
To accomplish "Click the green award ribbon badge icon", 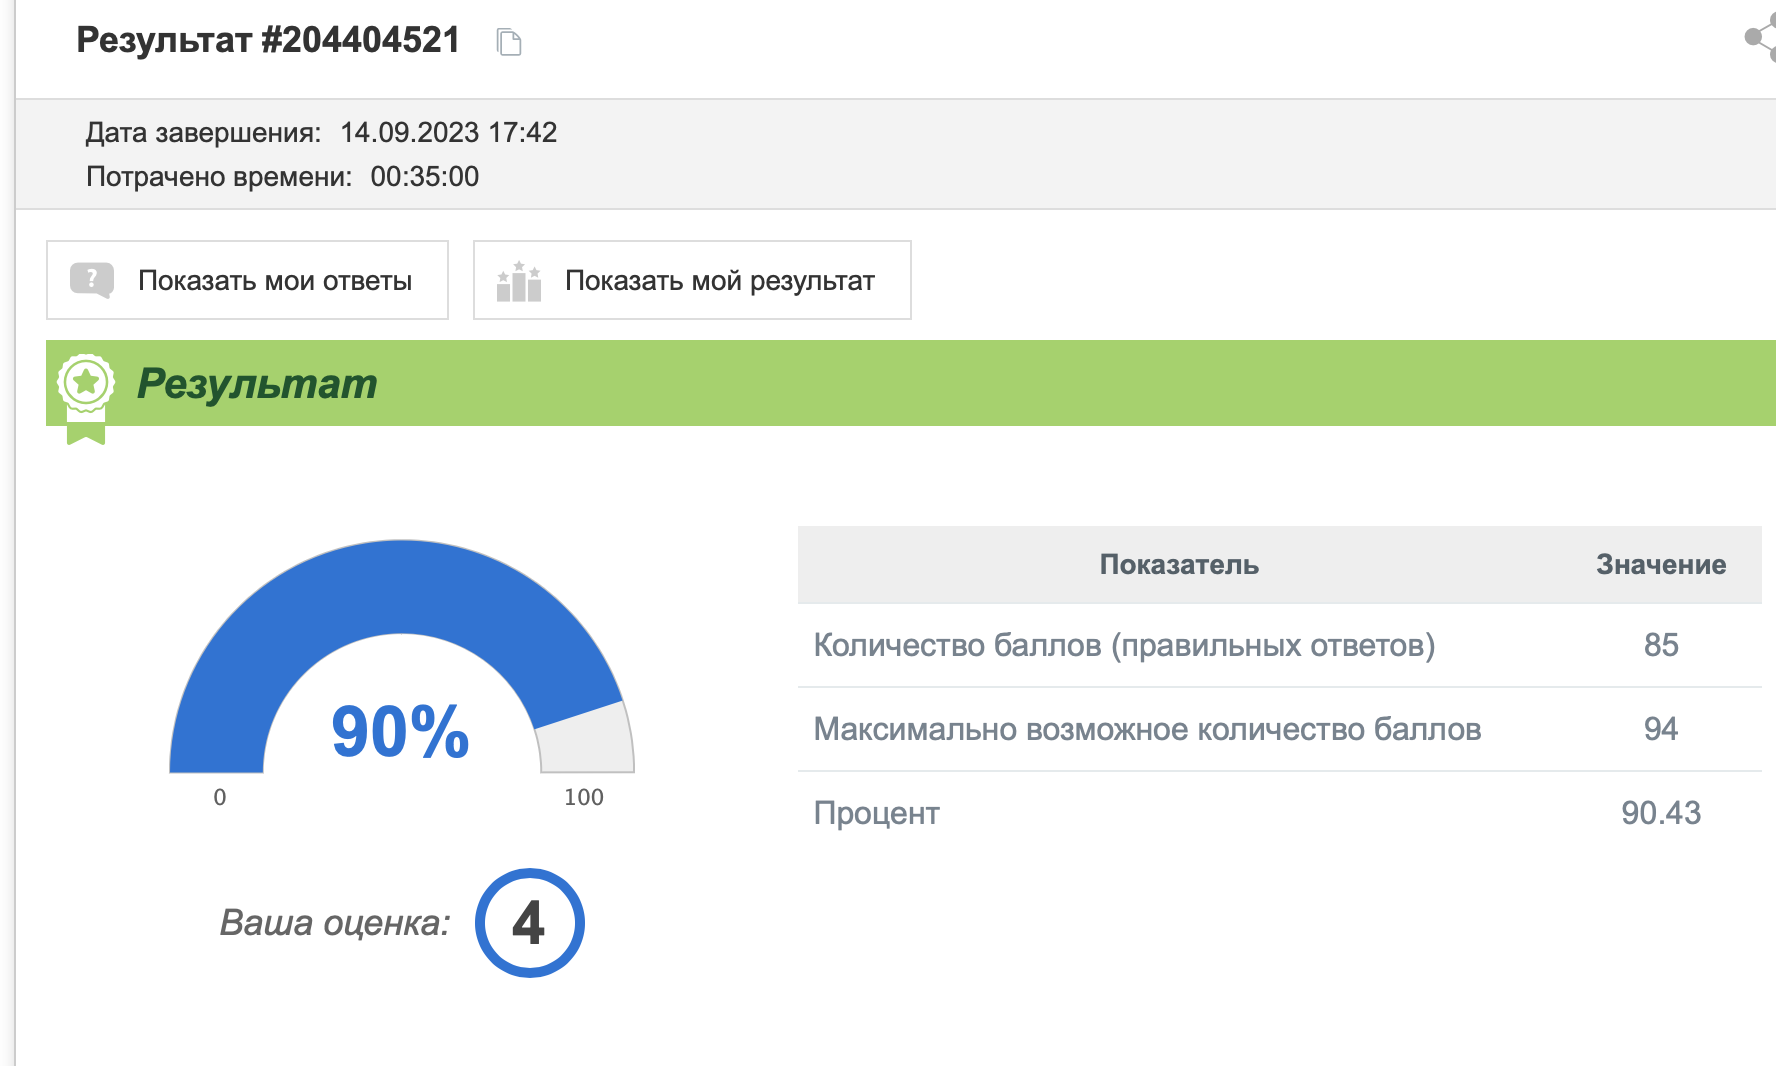I will coord(86,392).
